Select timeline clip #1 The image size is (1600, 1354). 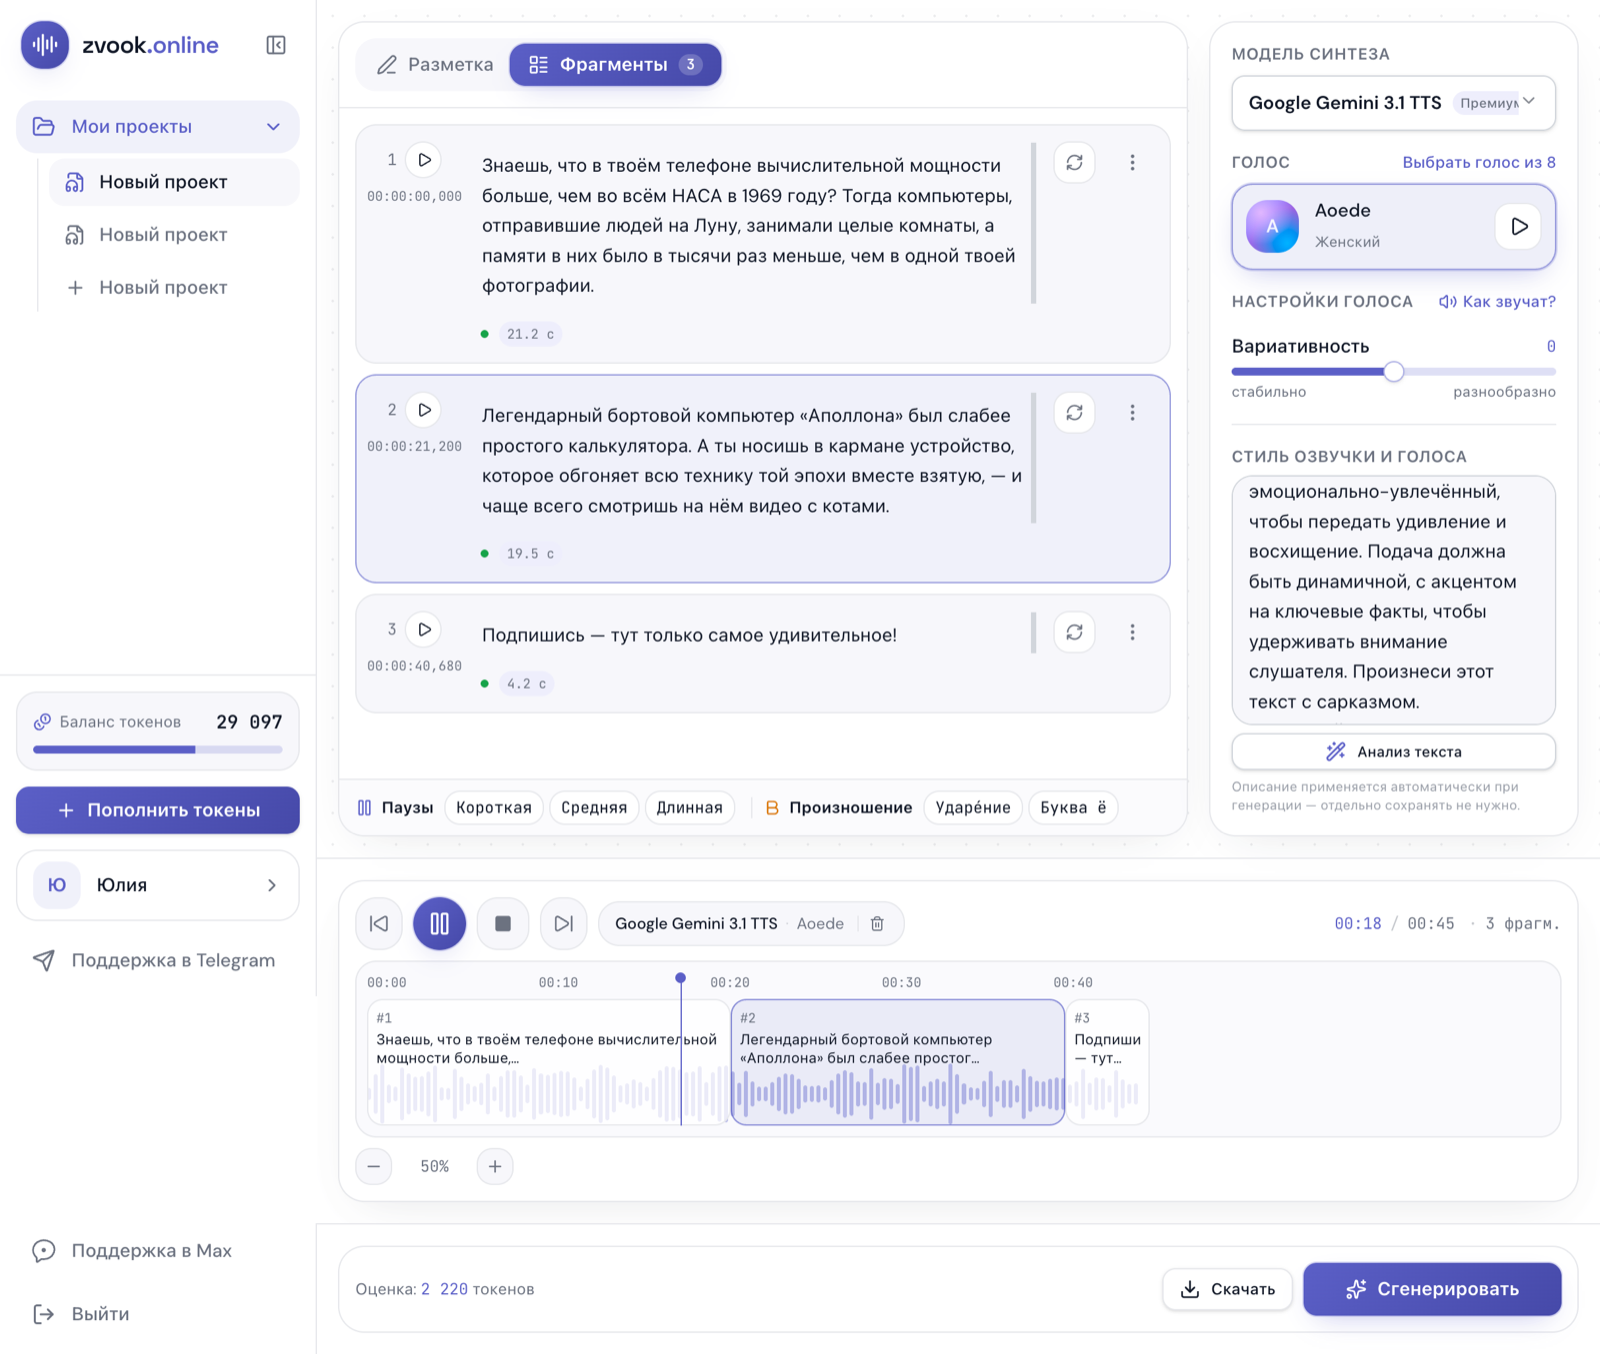pyautogui.click(x=547, y=1062)
